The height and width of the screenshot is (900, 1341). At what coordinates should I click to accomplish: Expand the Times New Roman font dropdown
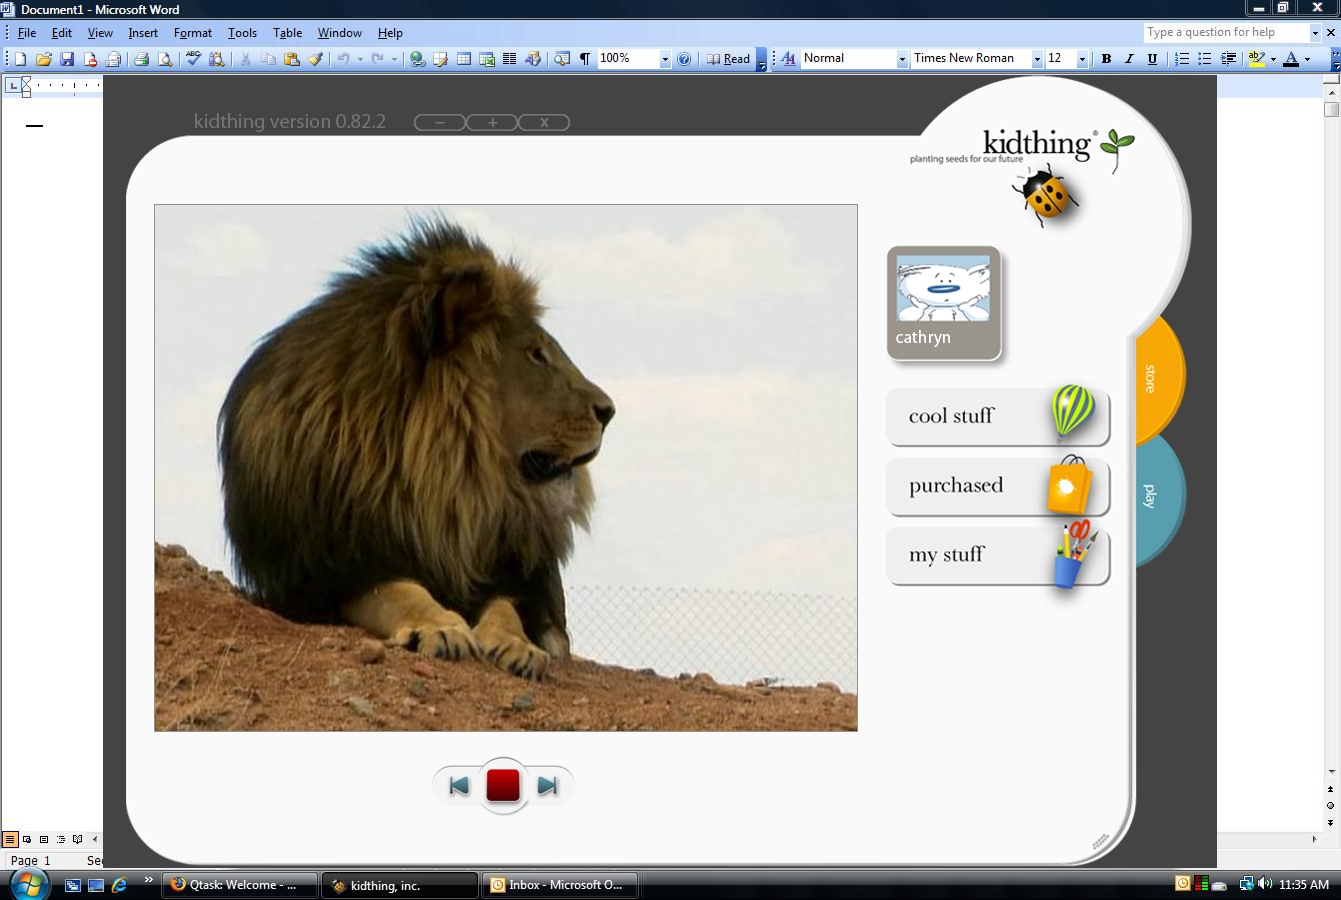tap(1037, 60)
